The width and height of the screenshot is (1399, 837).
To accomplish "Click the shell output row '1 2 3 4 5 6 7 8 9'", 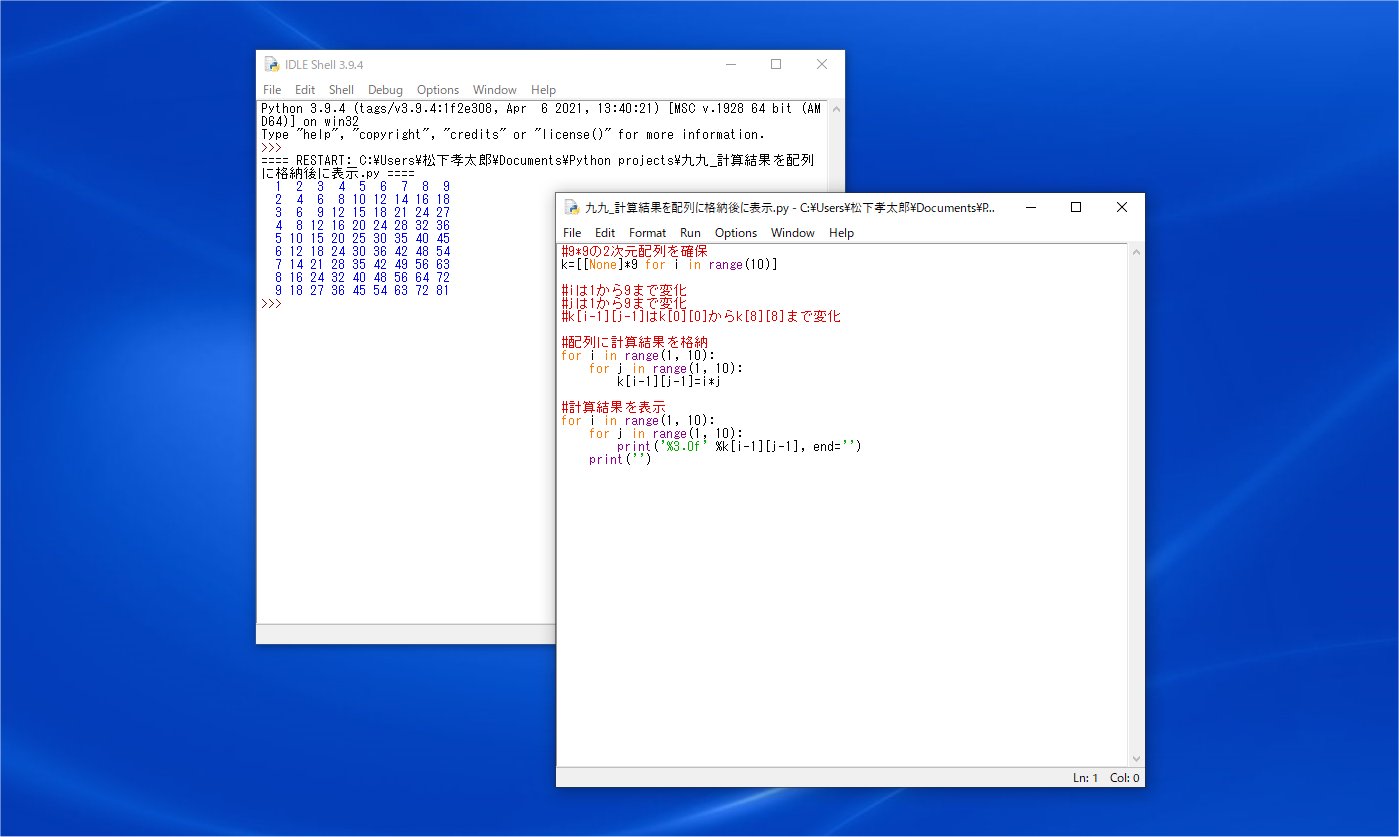I will pos(362,187).
